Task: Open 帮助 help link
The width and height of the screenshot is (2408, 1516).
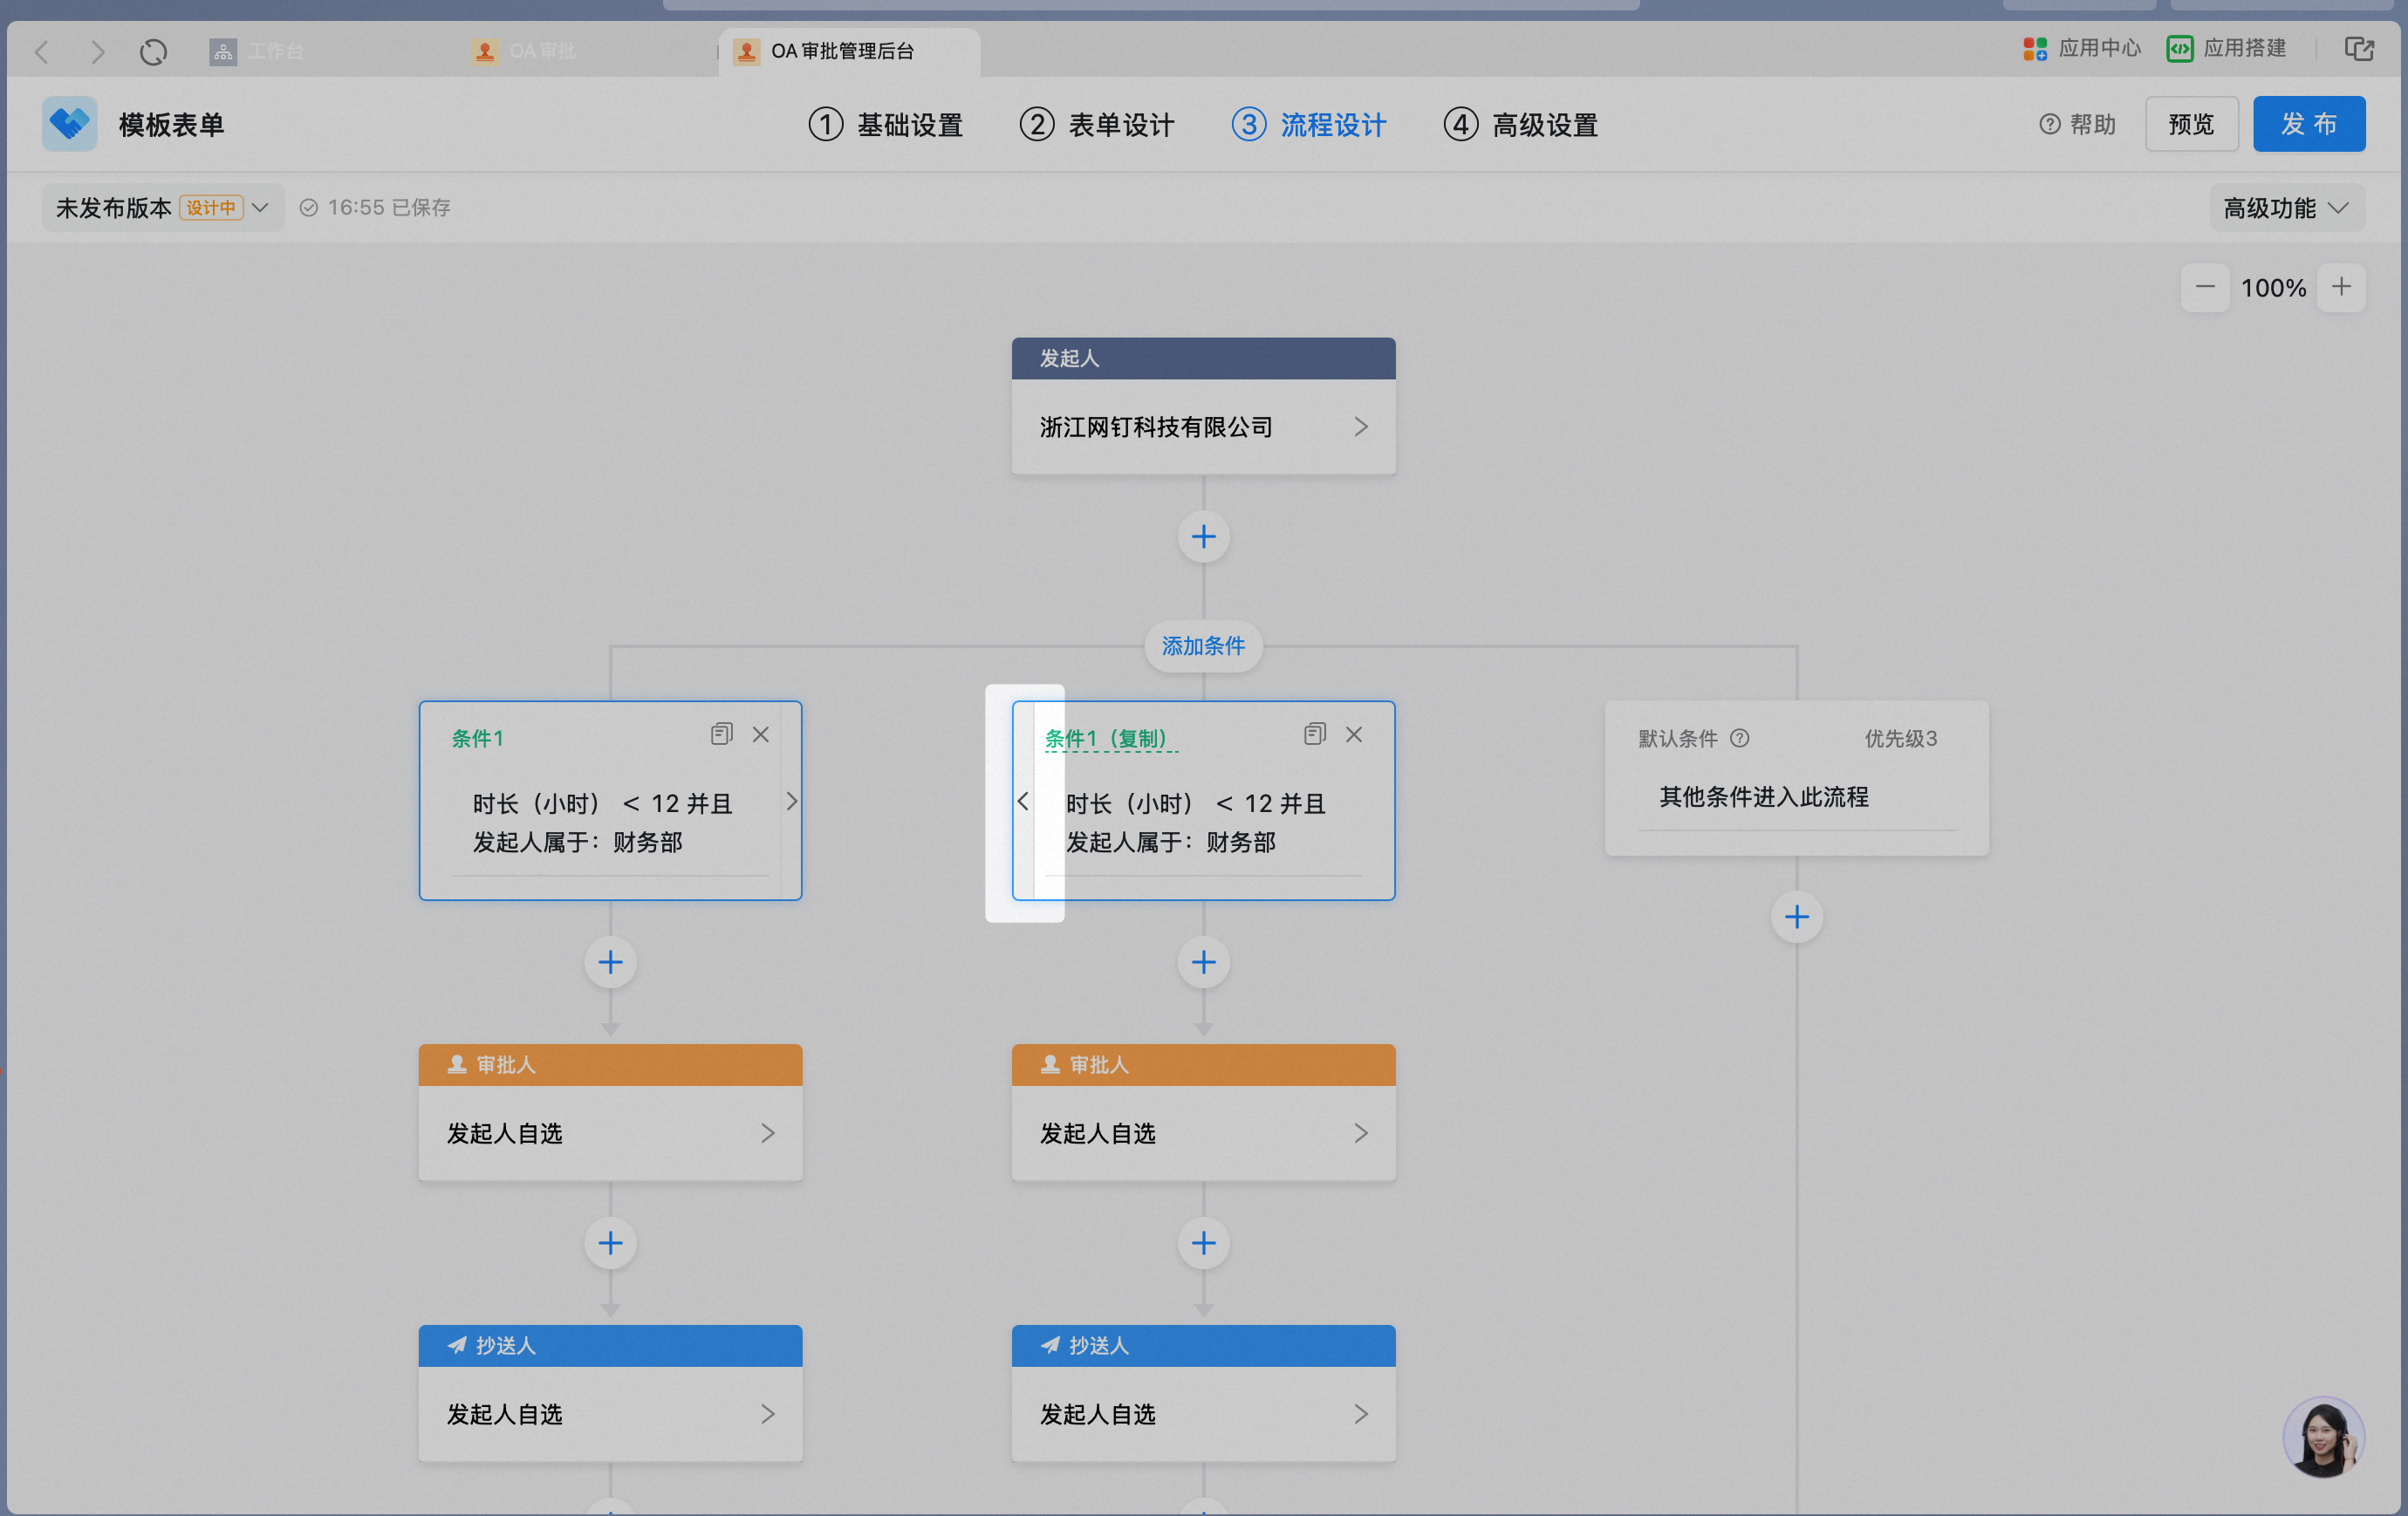Action: (x=2078, y=124)
